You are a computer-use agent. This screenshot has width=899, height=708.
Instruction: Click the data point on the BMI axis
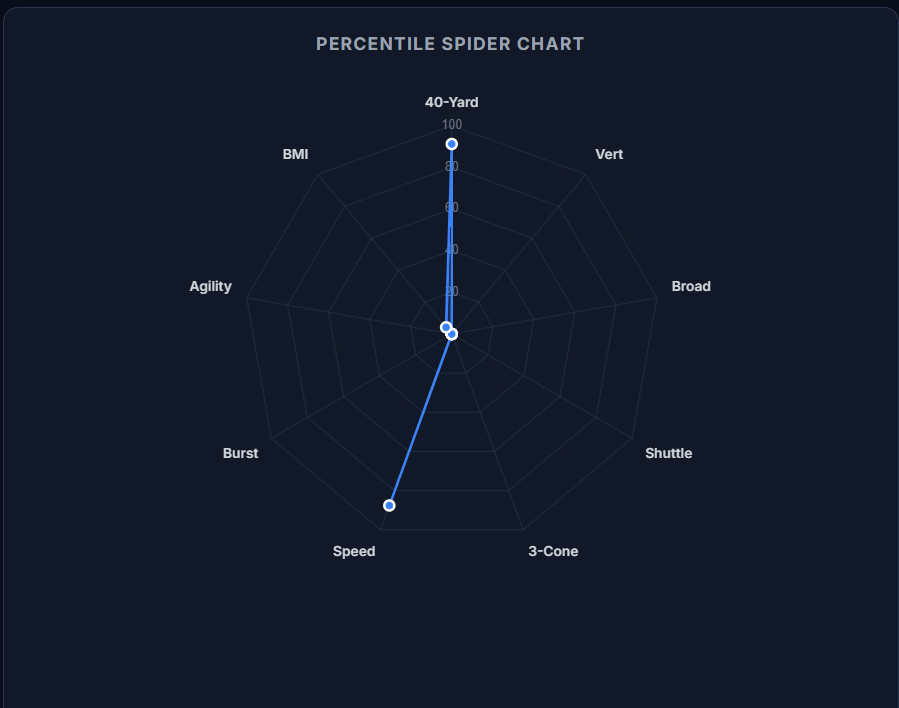446,327
